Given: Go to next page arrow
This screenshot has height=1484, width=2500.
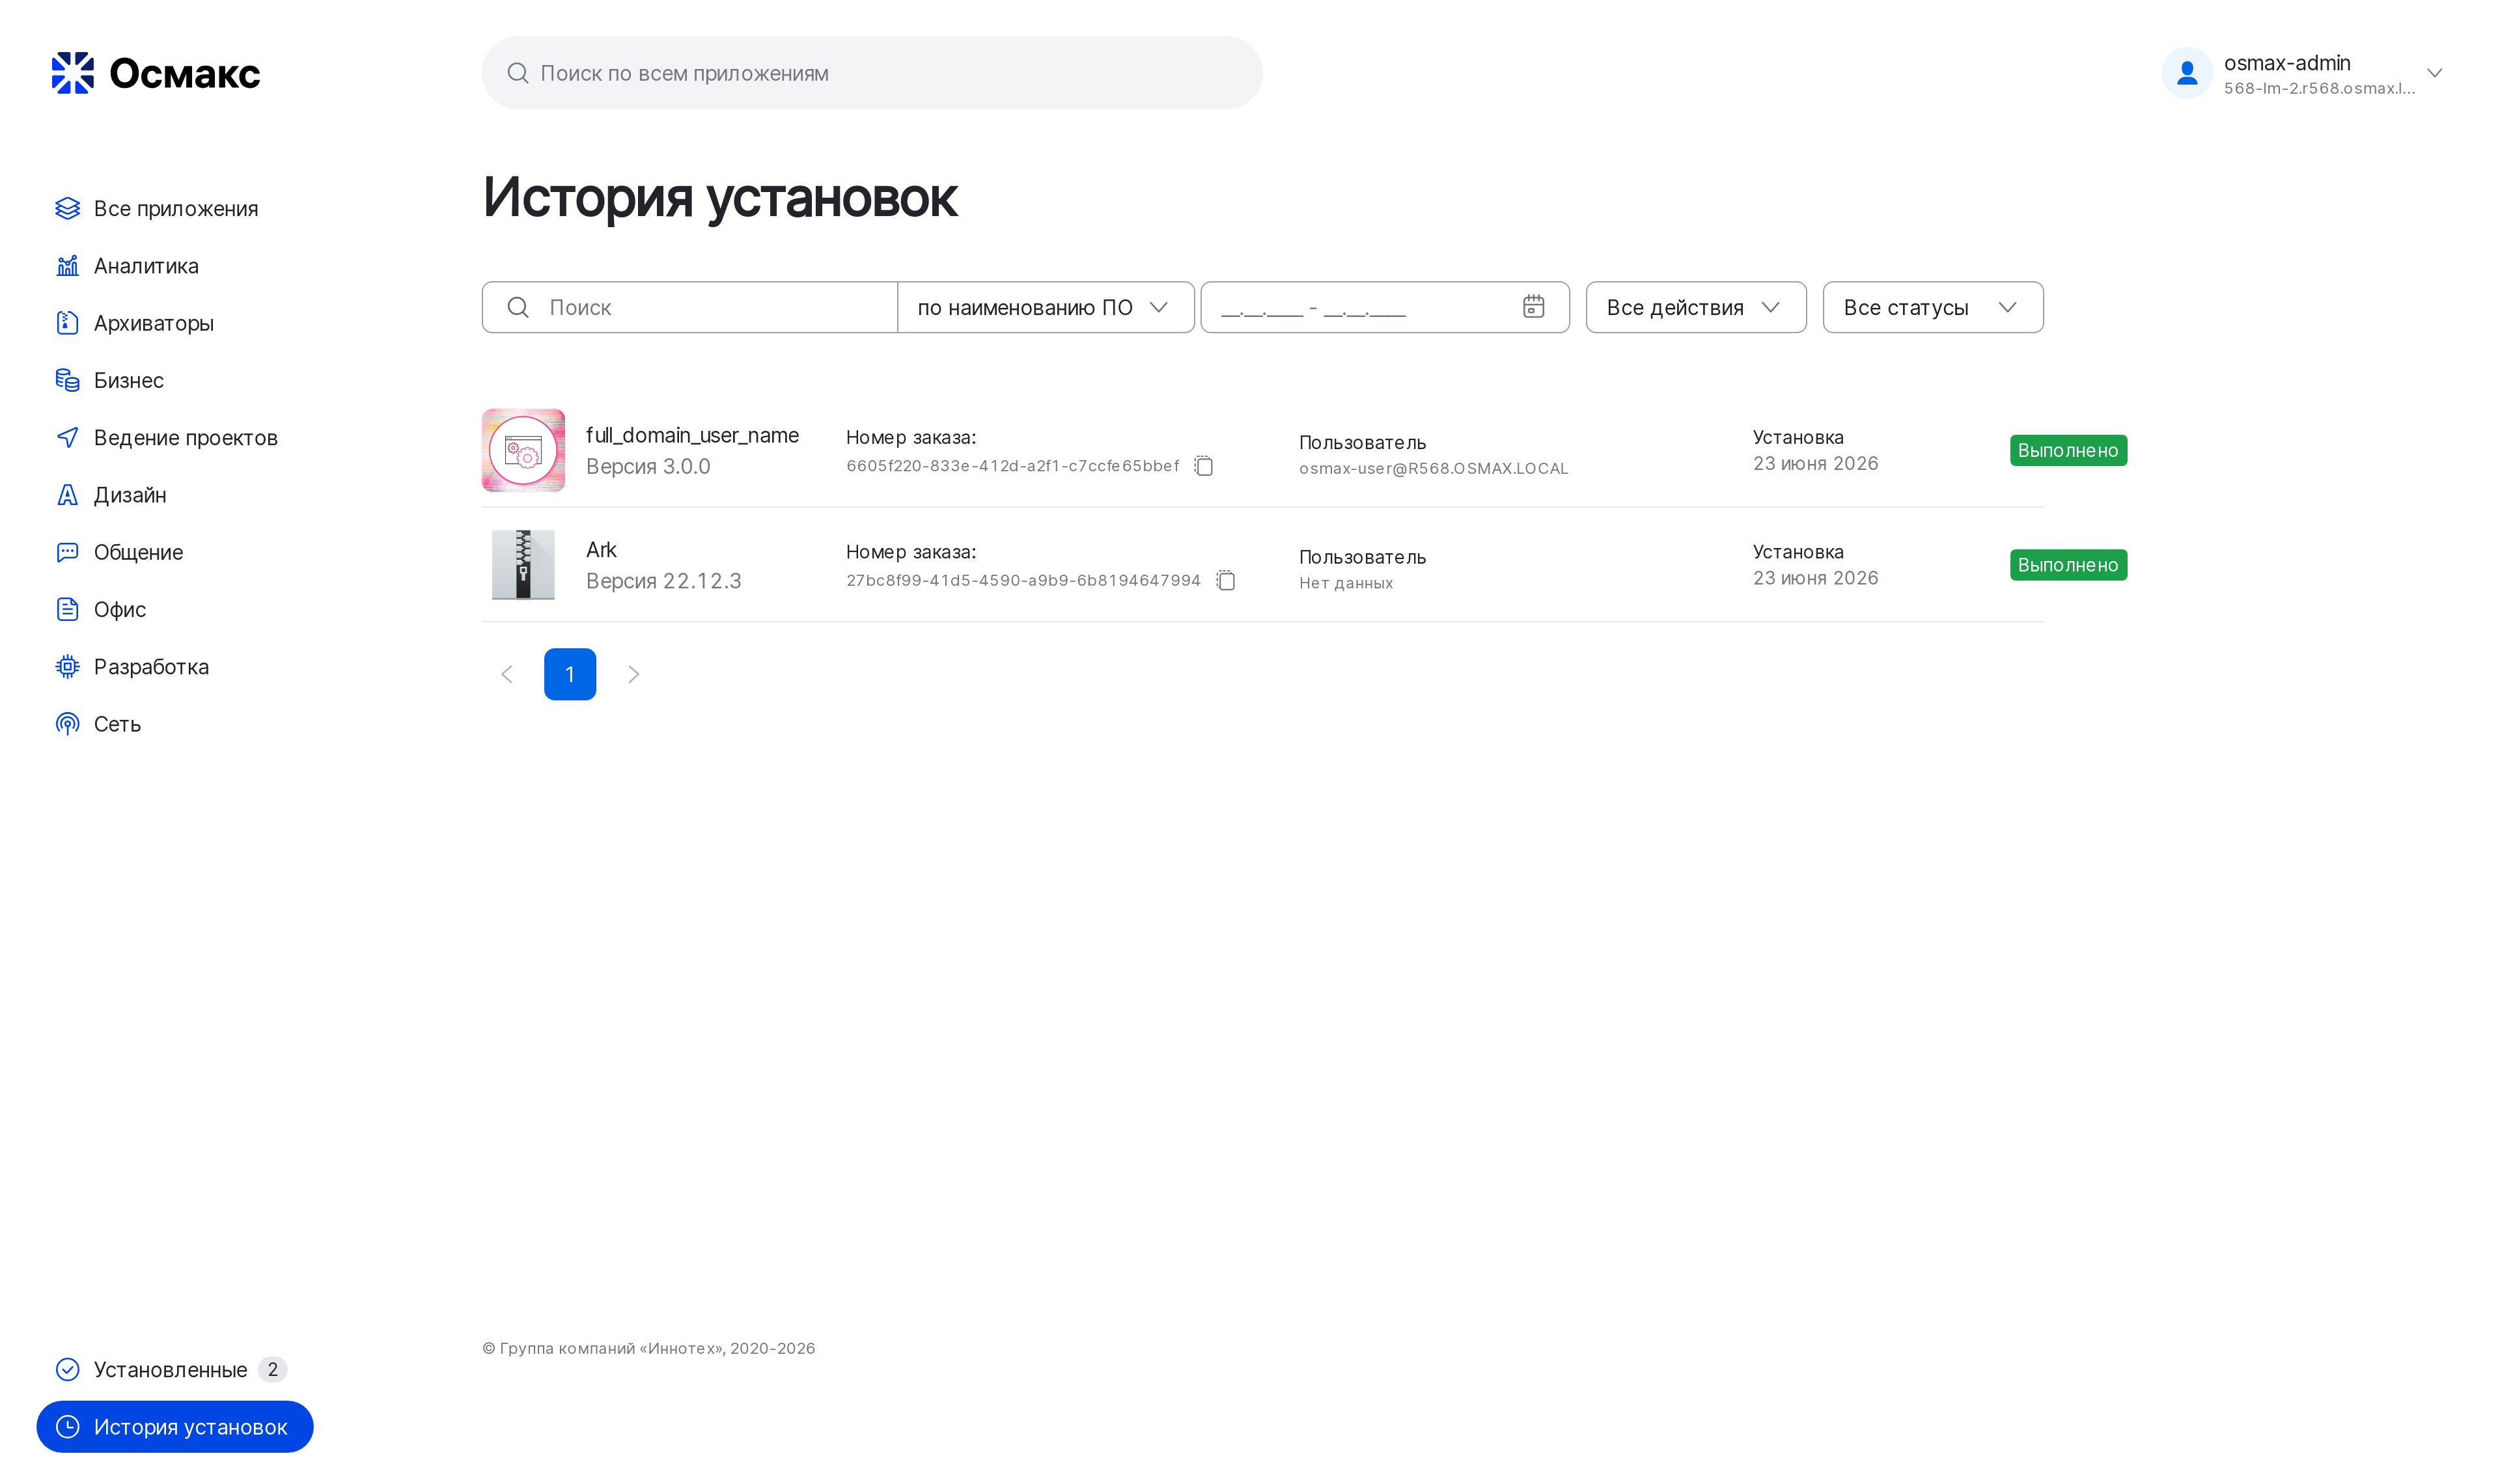Looking at the screenshot, I should pyautogui.click(x=633, y=674).
